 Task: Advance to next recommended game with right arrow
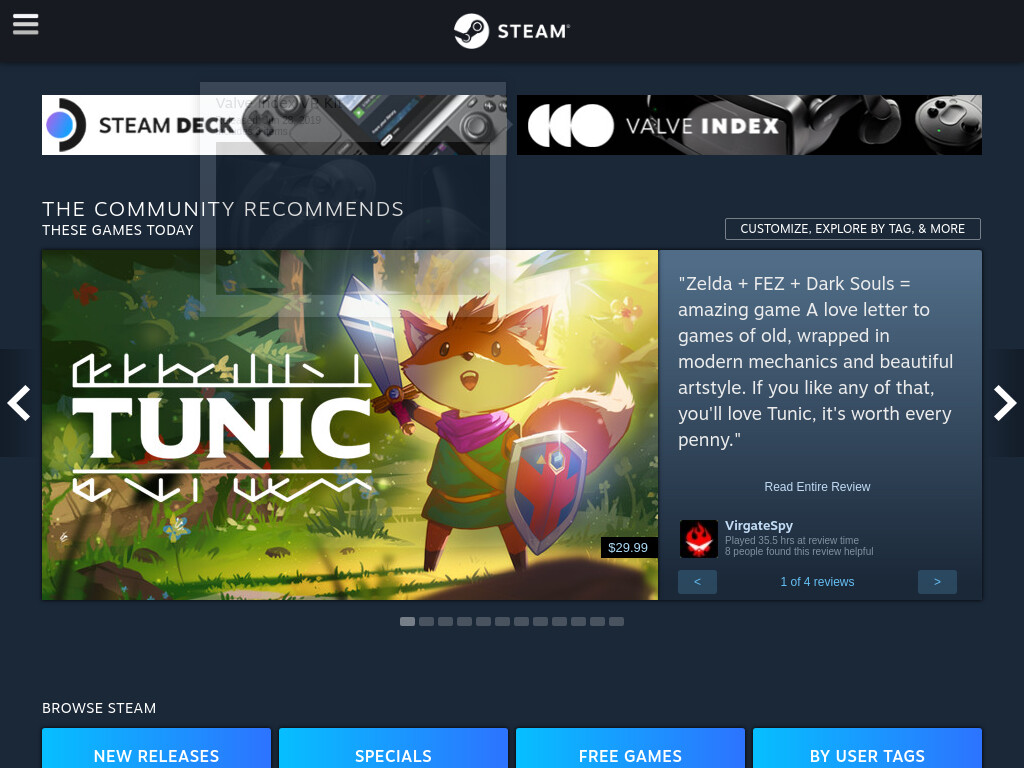pos(1005,403)
